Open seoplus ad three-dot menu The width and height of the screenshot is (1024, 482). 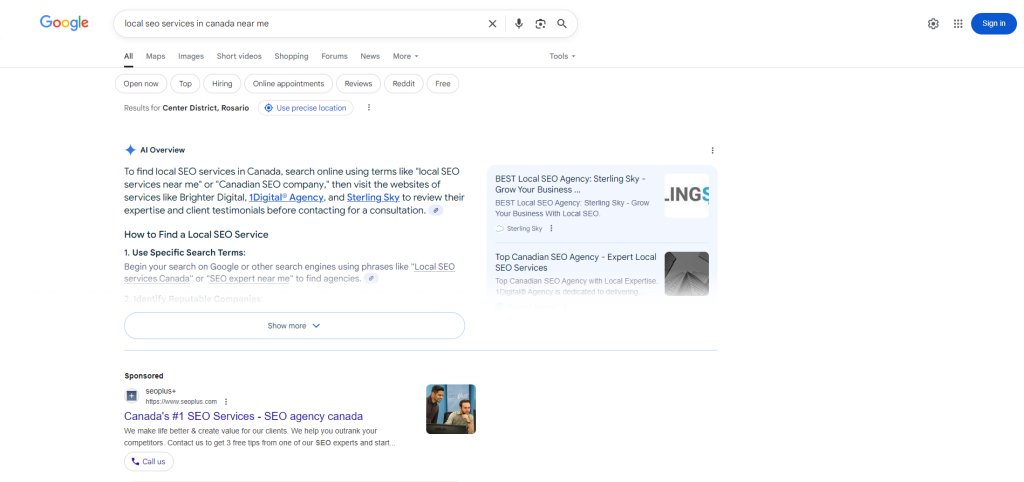tap(226, 402)
